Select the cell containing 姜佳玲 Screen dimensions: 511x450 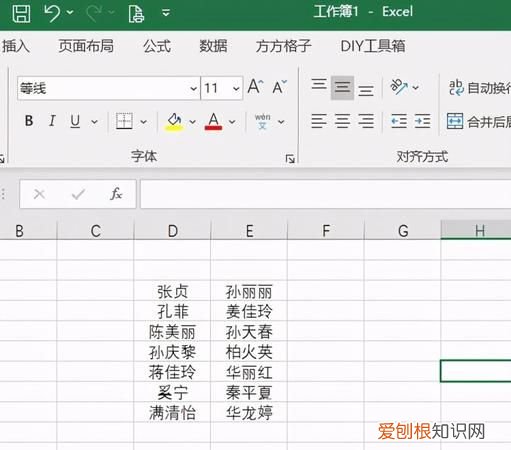coord(249,311)
